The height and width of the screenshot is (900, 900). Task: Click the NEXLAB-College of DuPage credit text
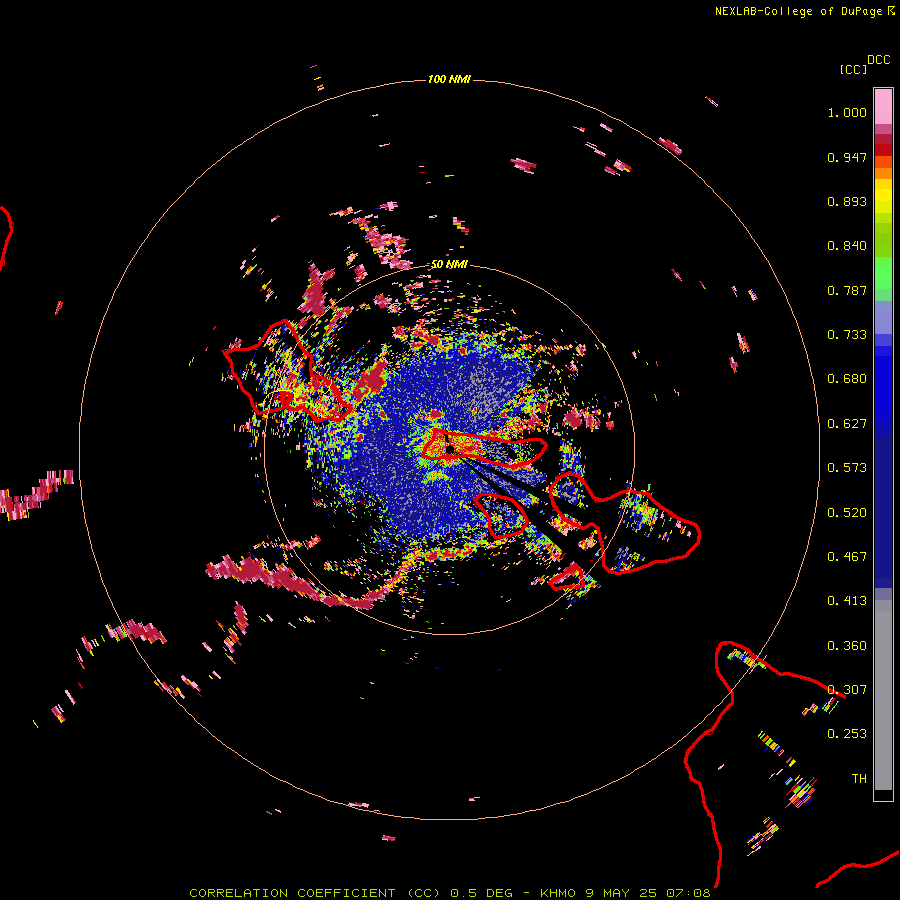coord(798,11)
